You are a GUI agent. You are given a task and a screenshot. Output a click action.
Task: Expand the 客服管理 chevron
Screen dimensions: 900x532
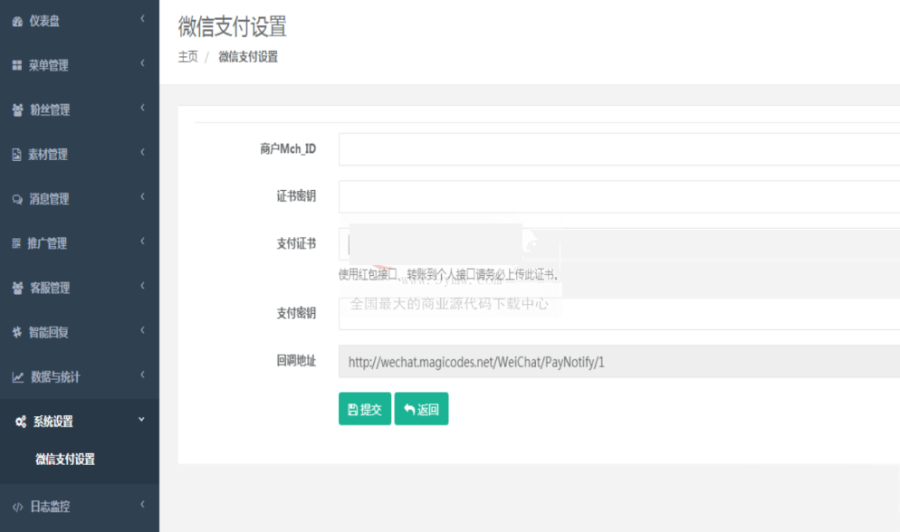point(142,286)
